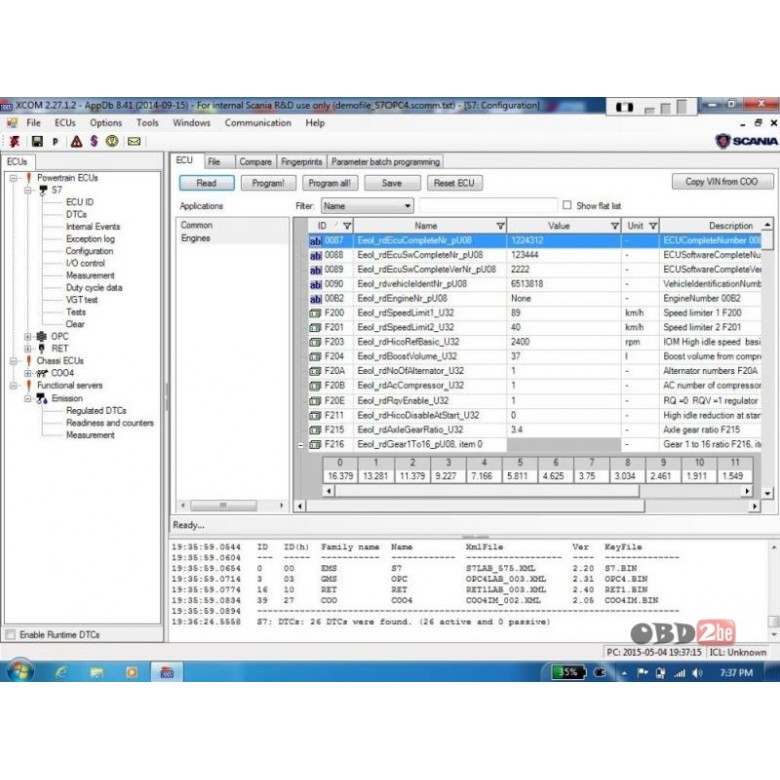780x780 pixels.
Task: Click the numeric type icon of row F200
Action: (315, 313)
